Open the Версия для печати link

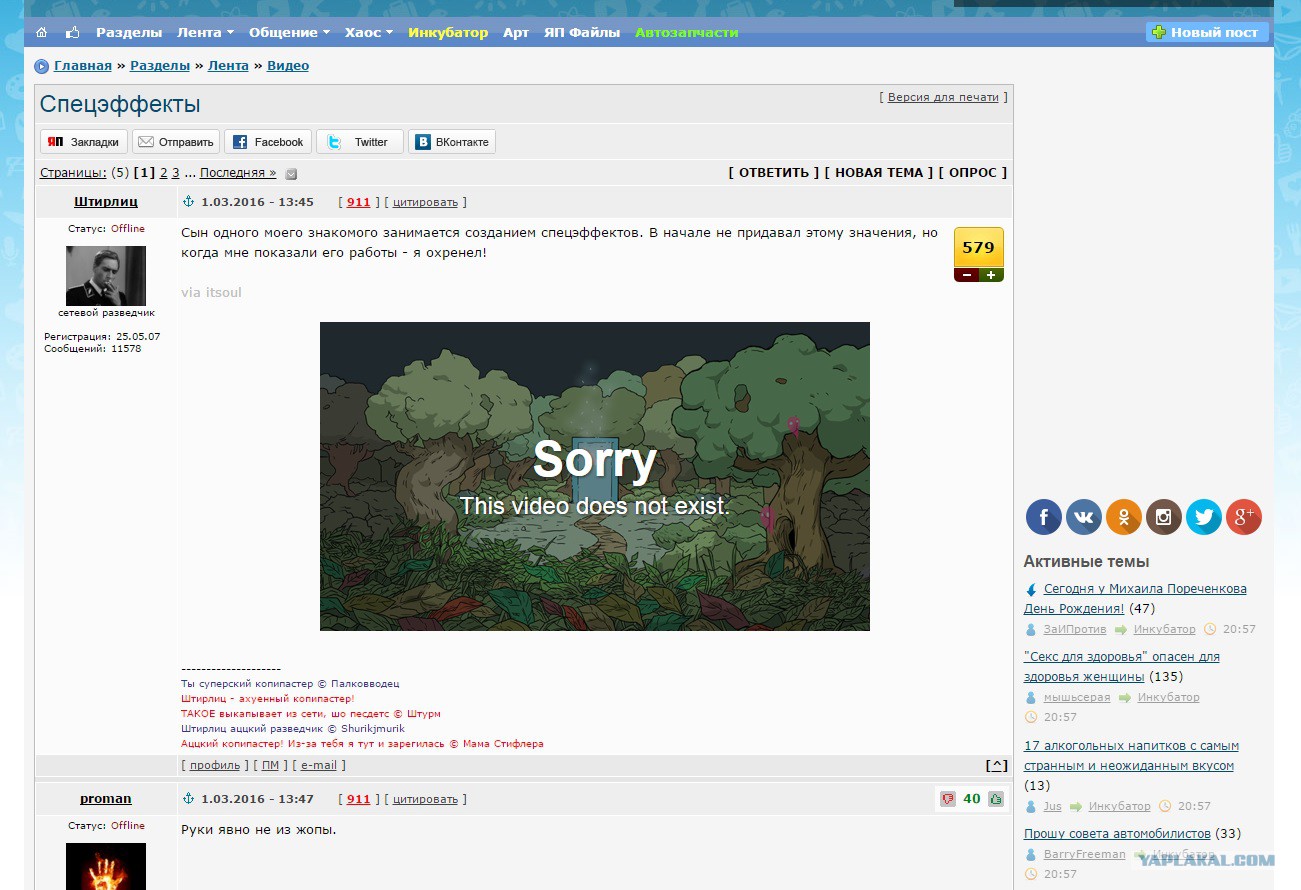[x=943, y=97]
